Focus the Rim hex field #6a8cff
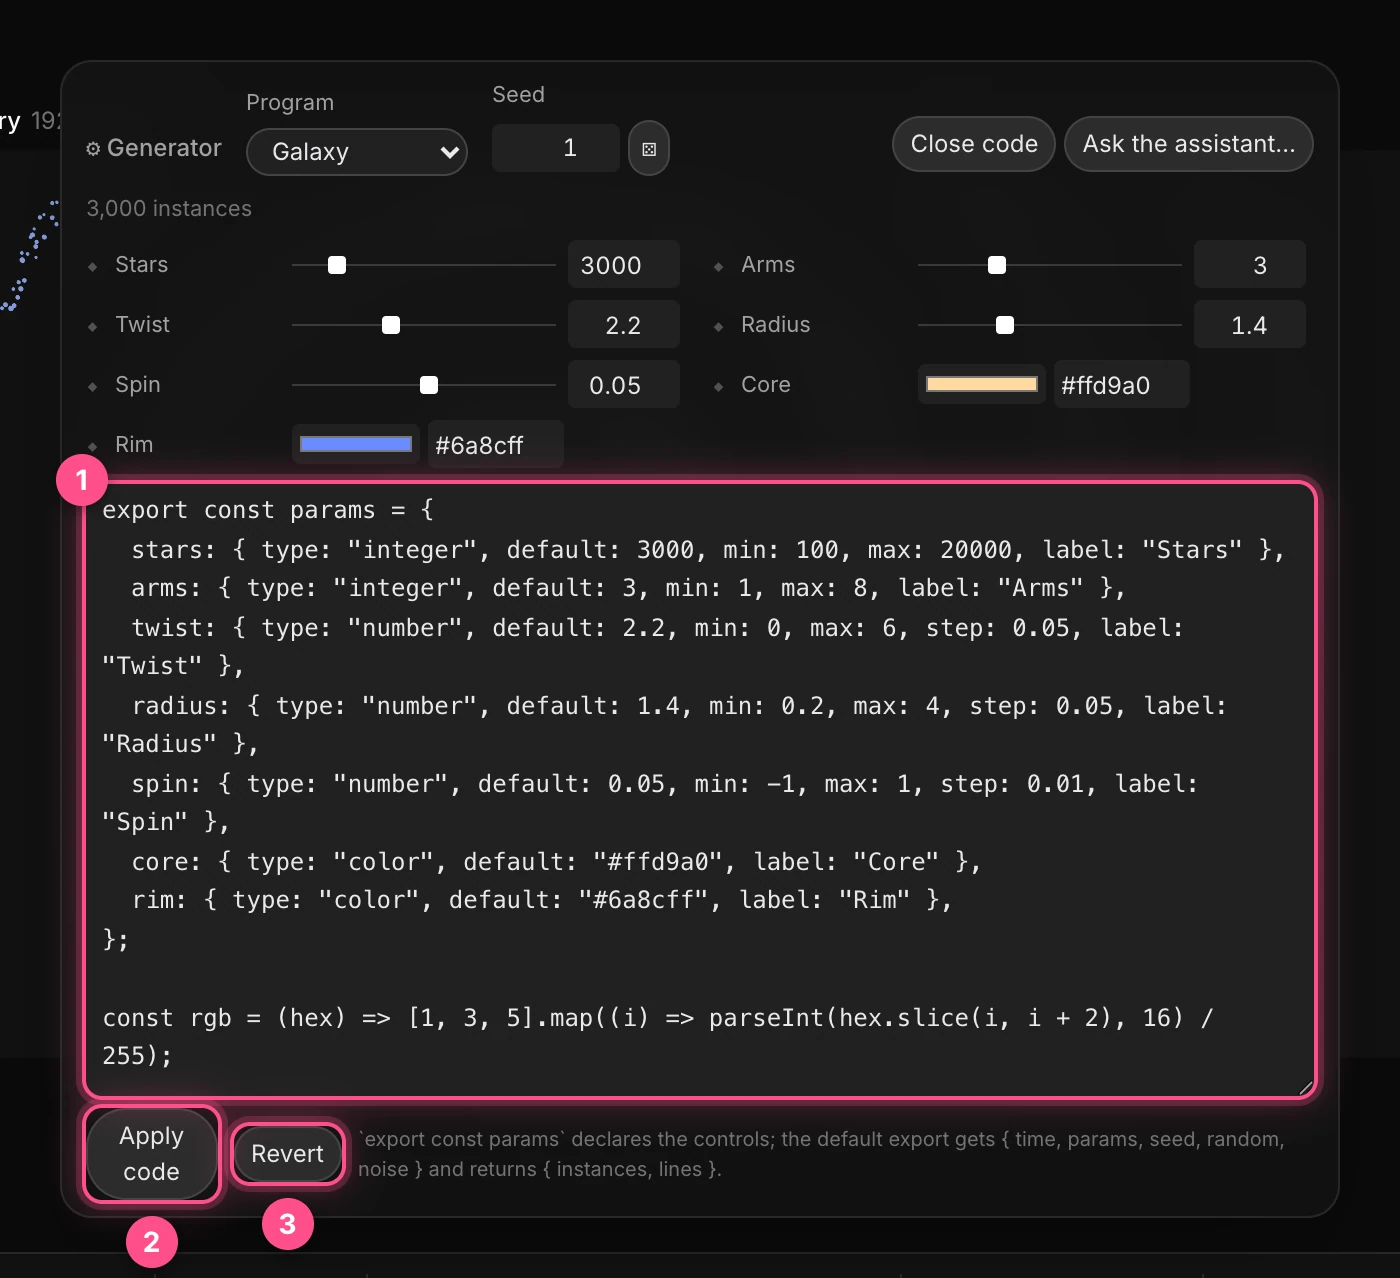Viewport: 1400px width, 1278px height. [x=496, y=445]
